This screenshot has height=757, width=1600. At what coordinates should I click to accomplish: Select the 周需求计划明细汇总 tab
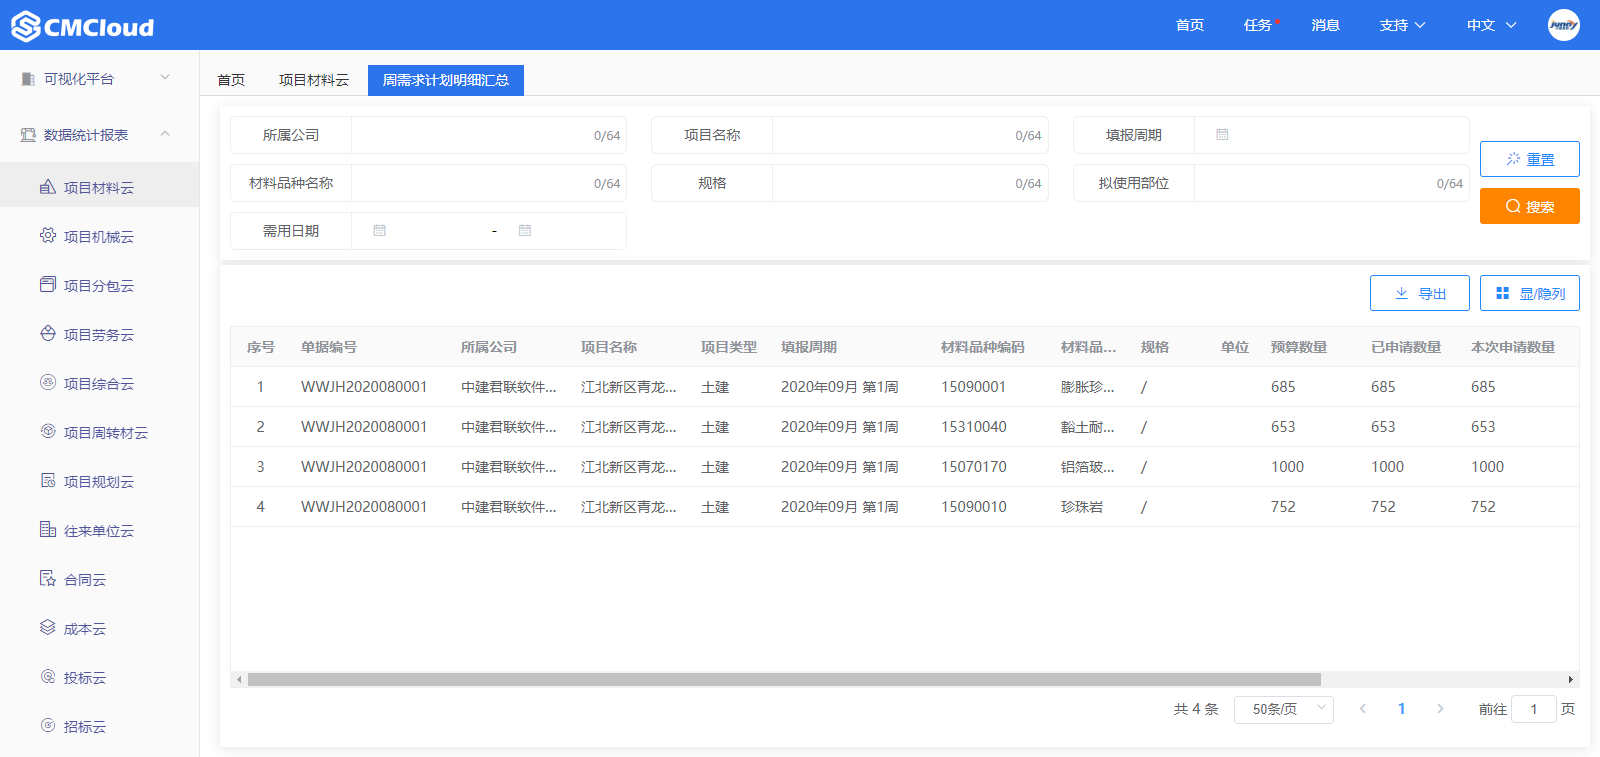[x=446, y=80]
